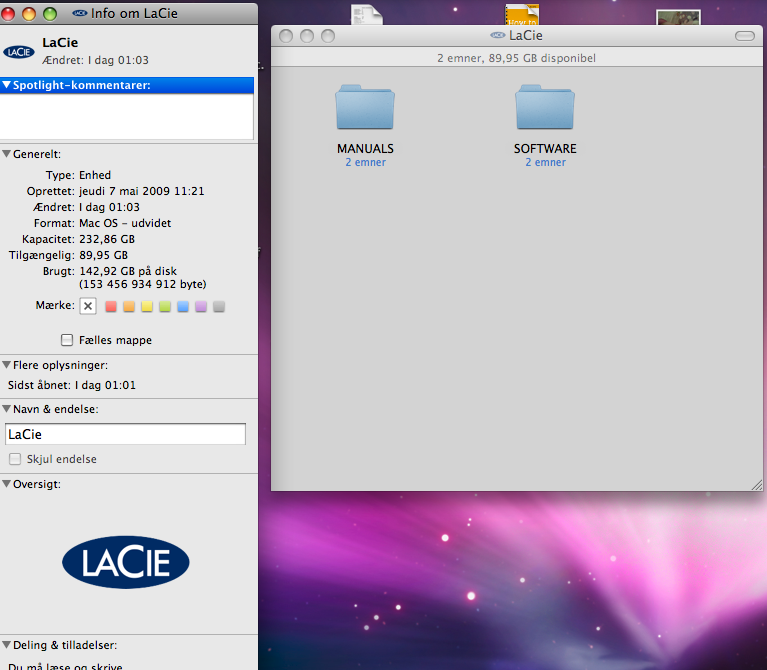Click the Type value Enhed
Image resolution: width=767 pixels, height=670 pixels.
click(95, 175)
